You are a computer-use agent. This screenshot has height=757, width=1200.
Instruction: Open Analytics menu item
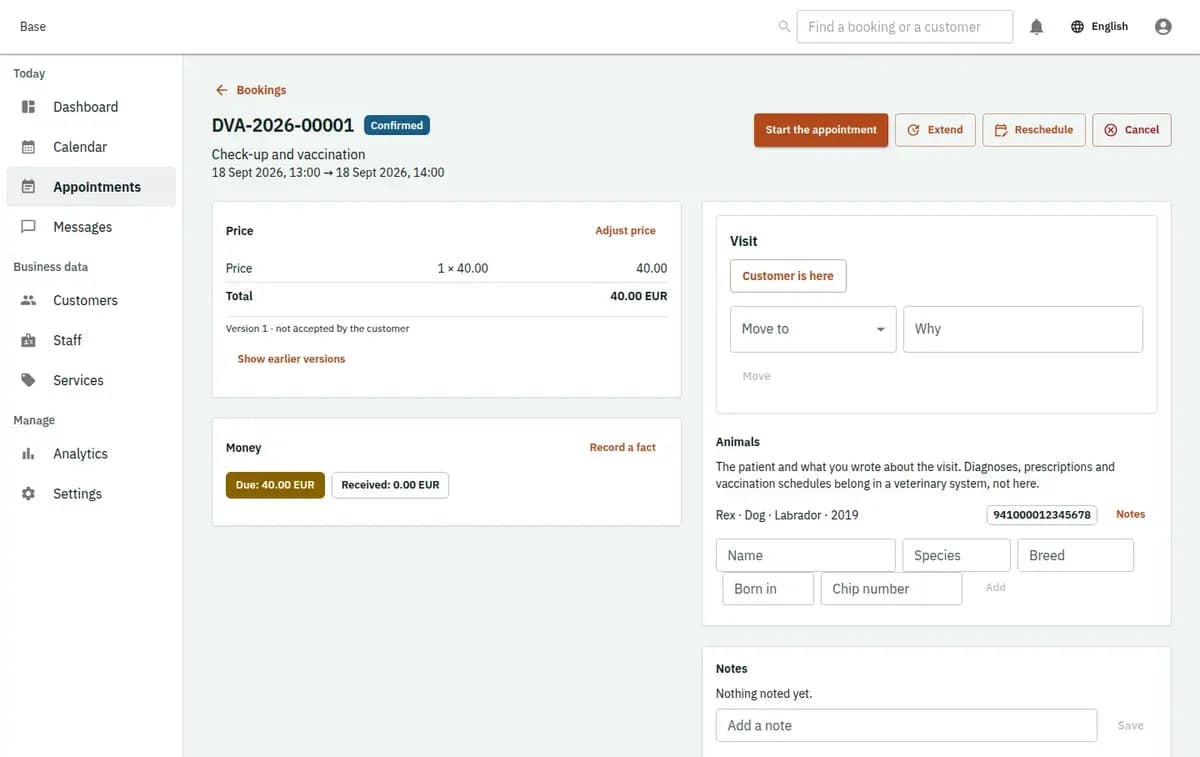pyautogui.click(x=91, y=454)
